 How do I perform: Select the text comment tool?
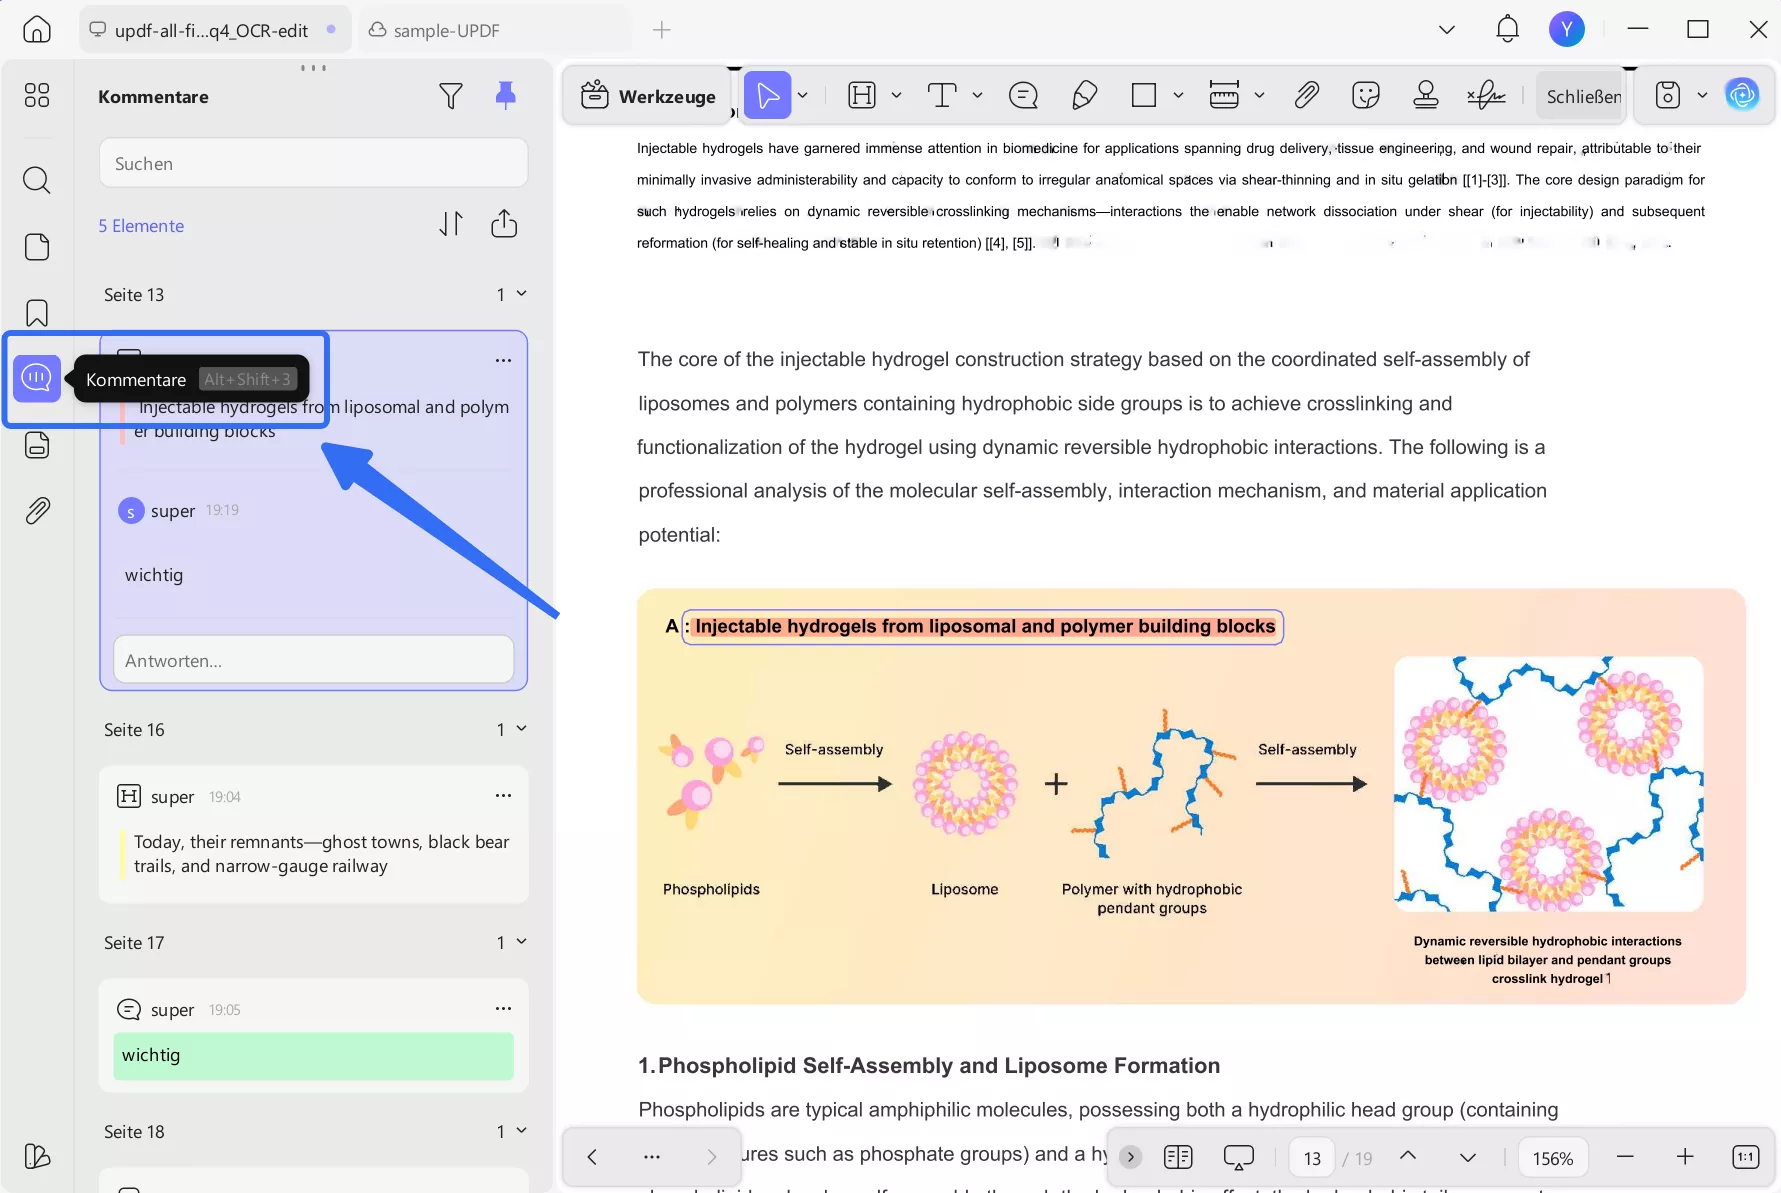(x=942, y=95)
